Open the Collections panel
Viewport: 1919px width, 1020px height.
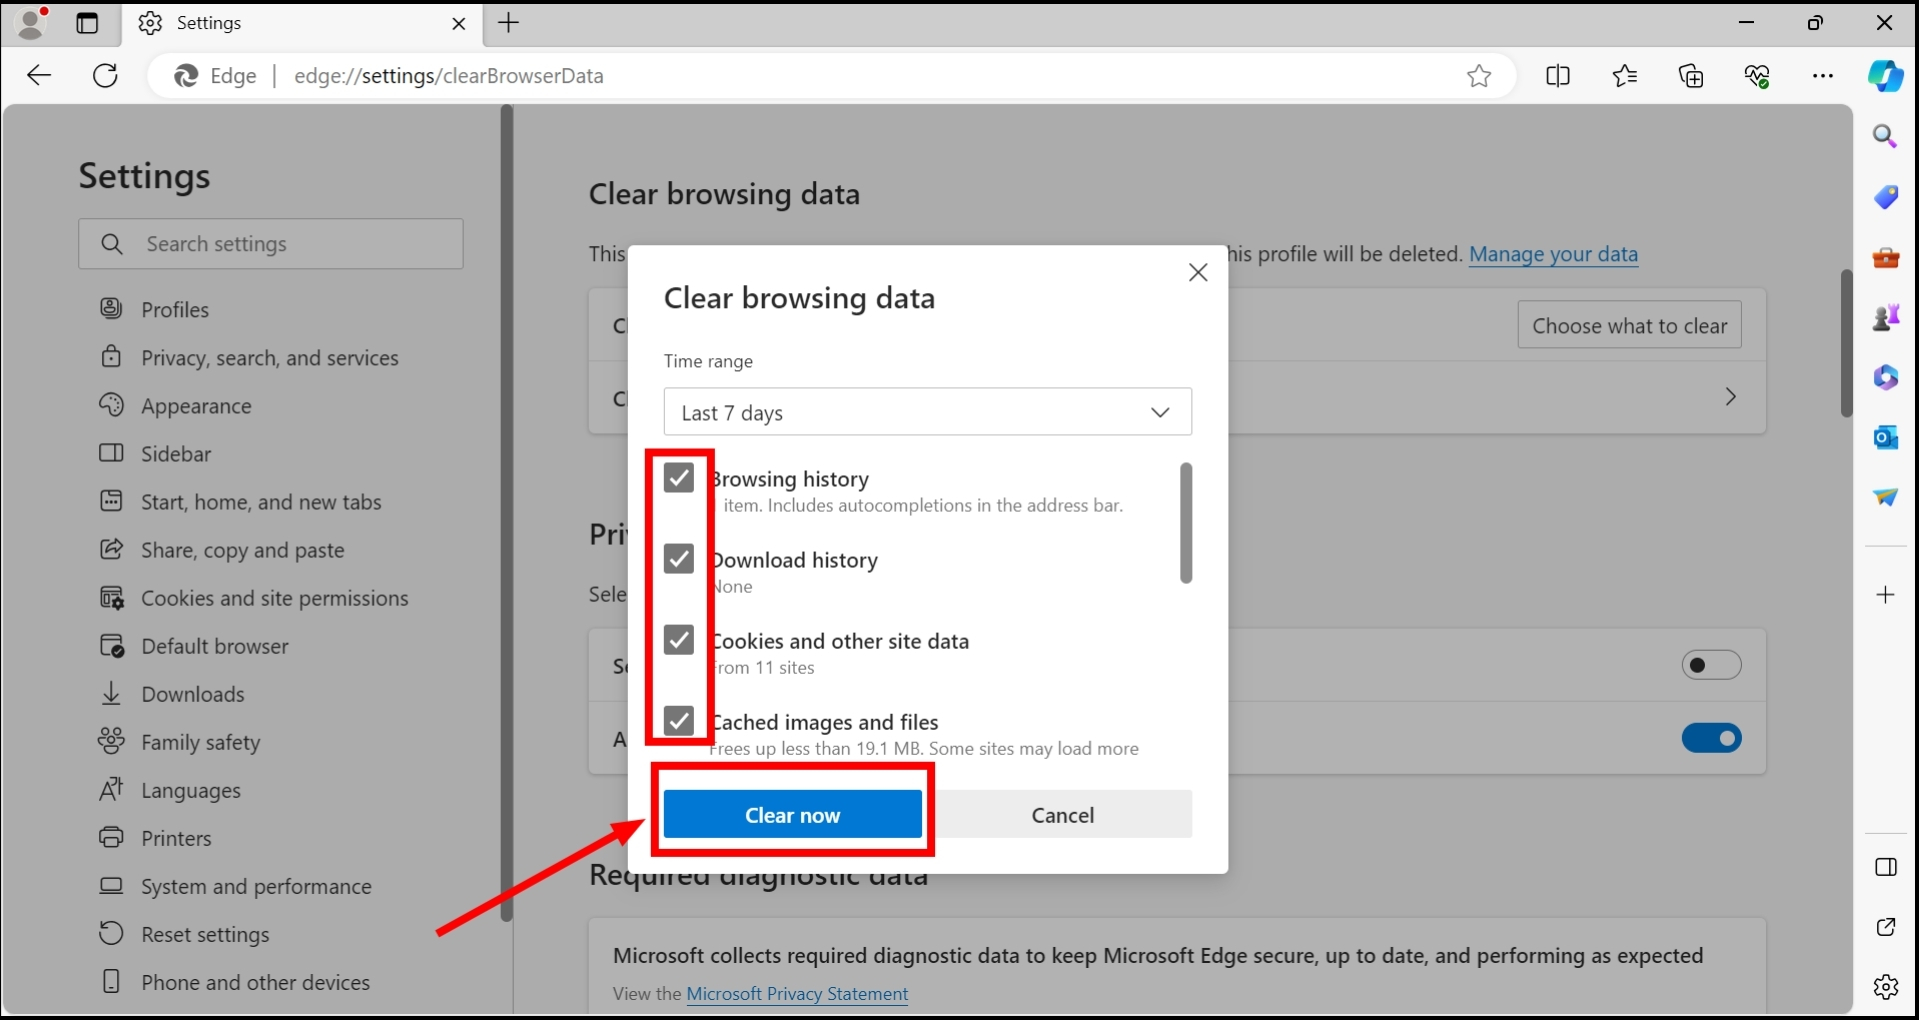[x=1691, y=76]
